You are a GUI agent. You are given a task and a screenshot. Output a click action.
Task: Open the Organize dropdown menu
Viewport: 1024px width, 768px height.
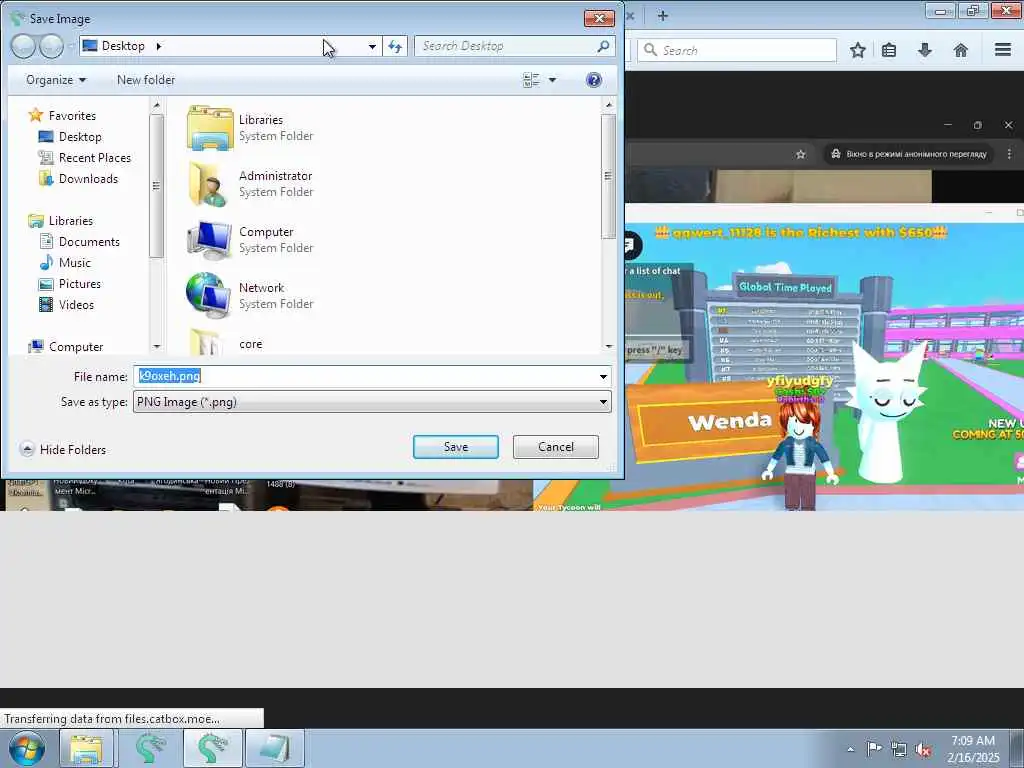56,80
